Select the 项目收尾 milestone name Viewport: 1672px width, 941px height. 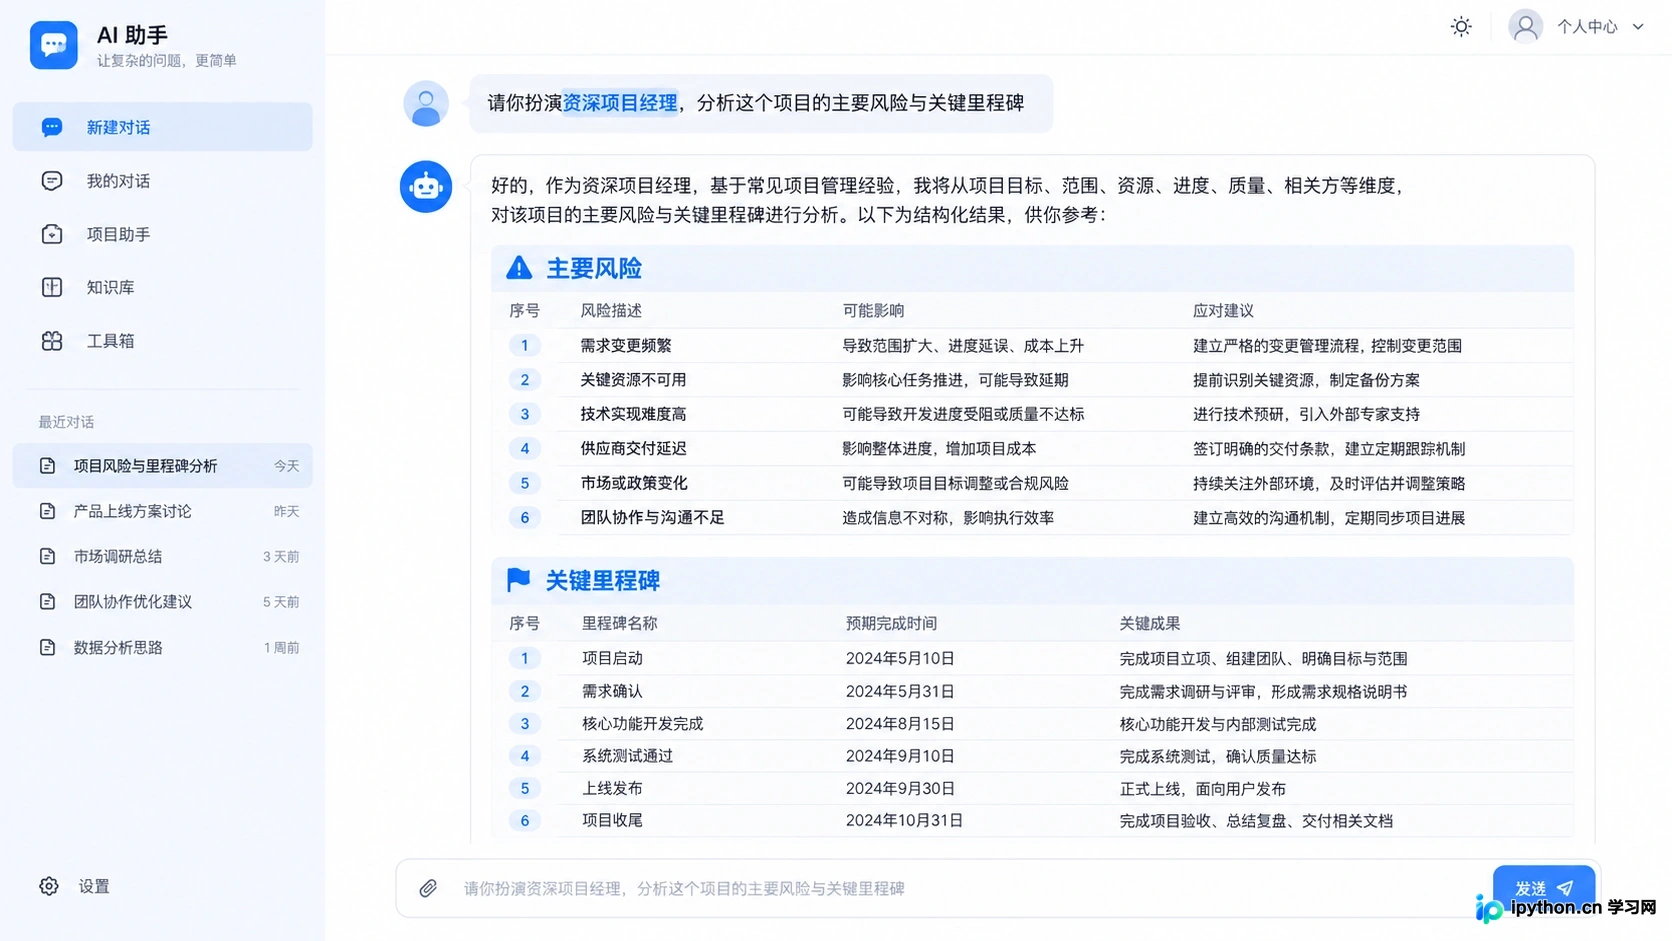tap(612, 821)
